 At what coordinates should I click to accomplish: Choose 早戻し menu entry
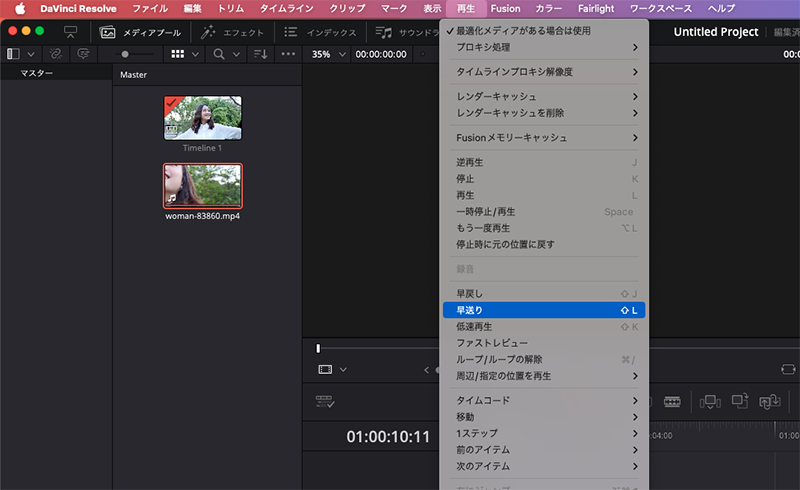click(544, 293)
